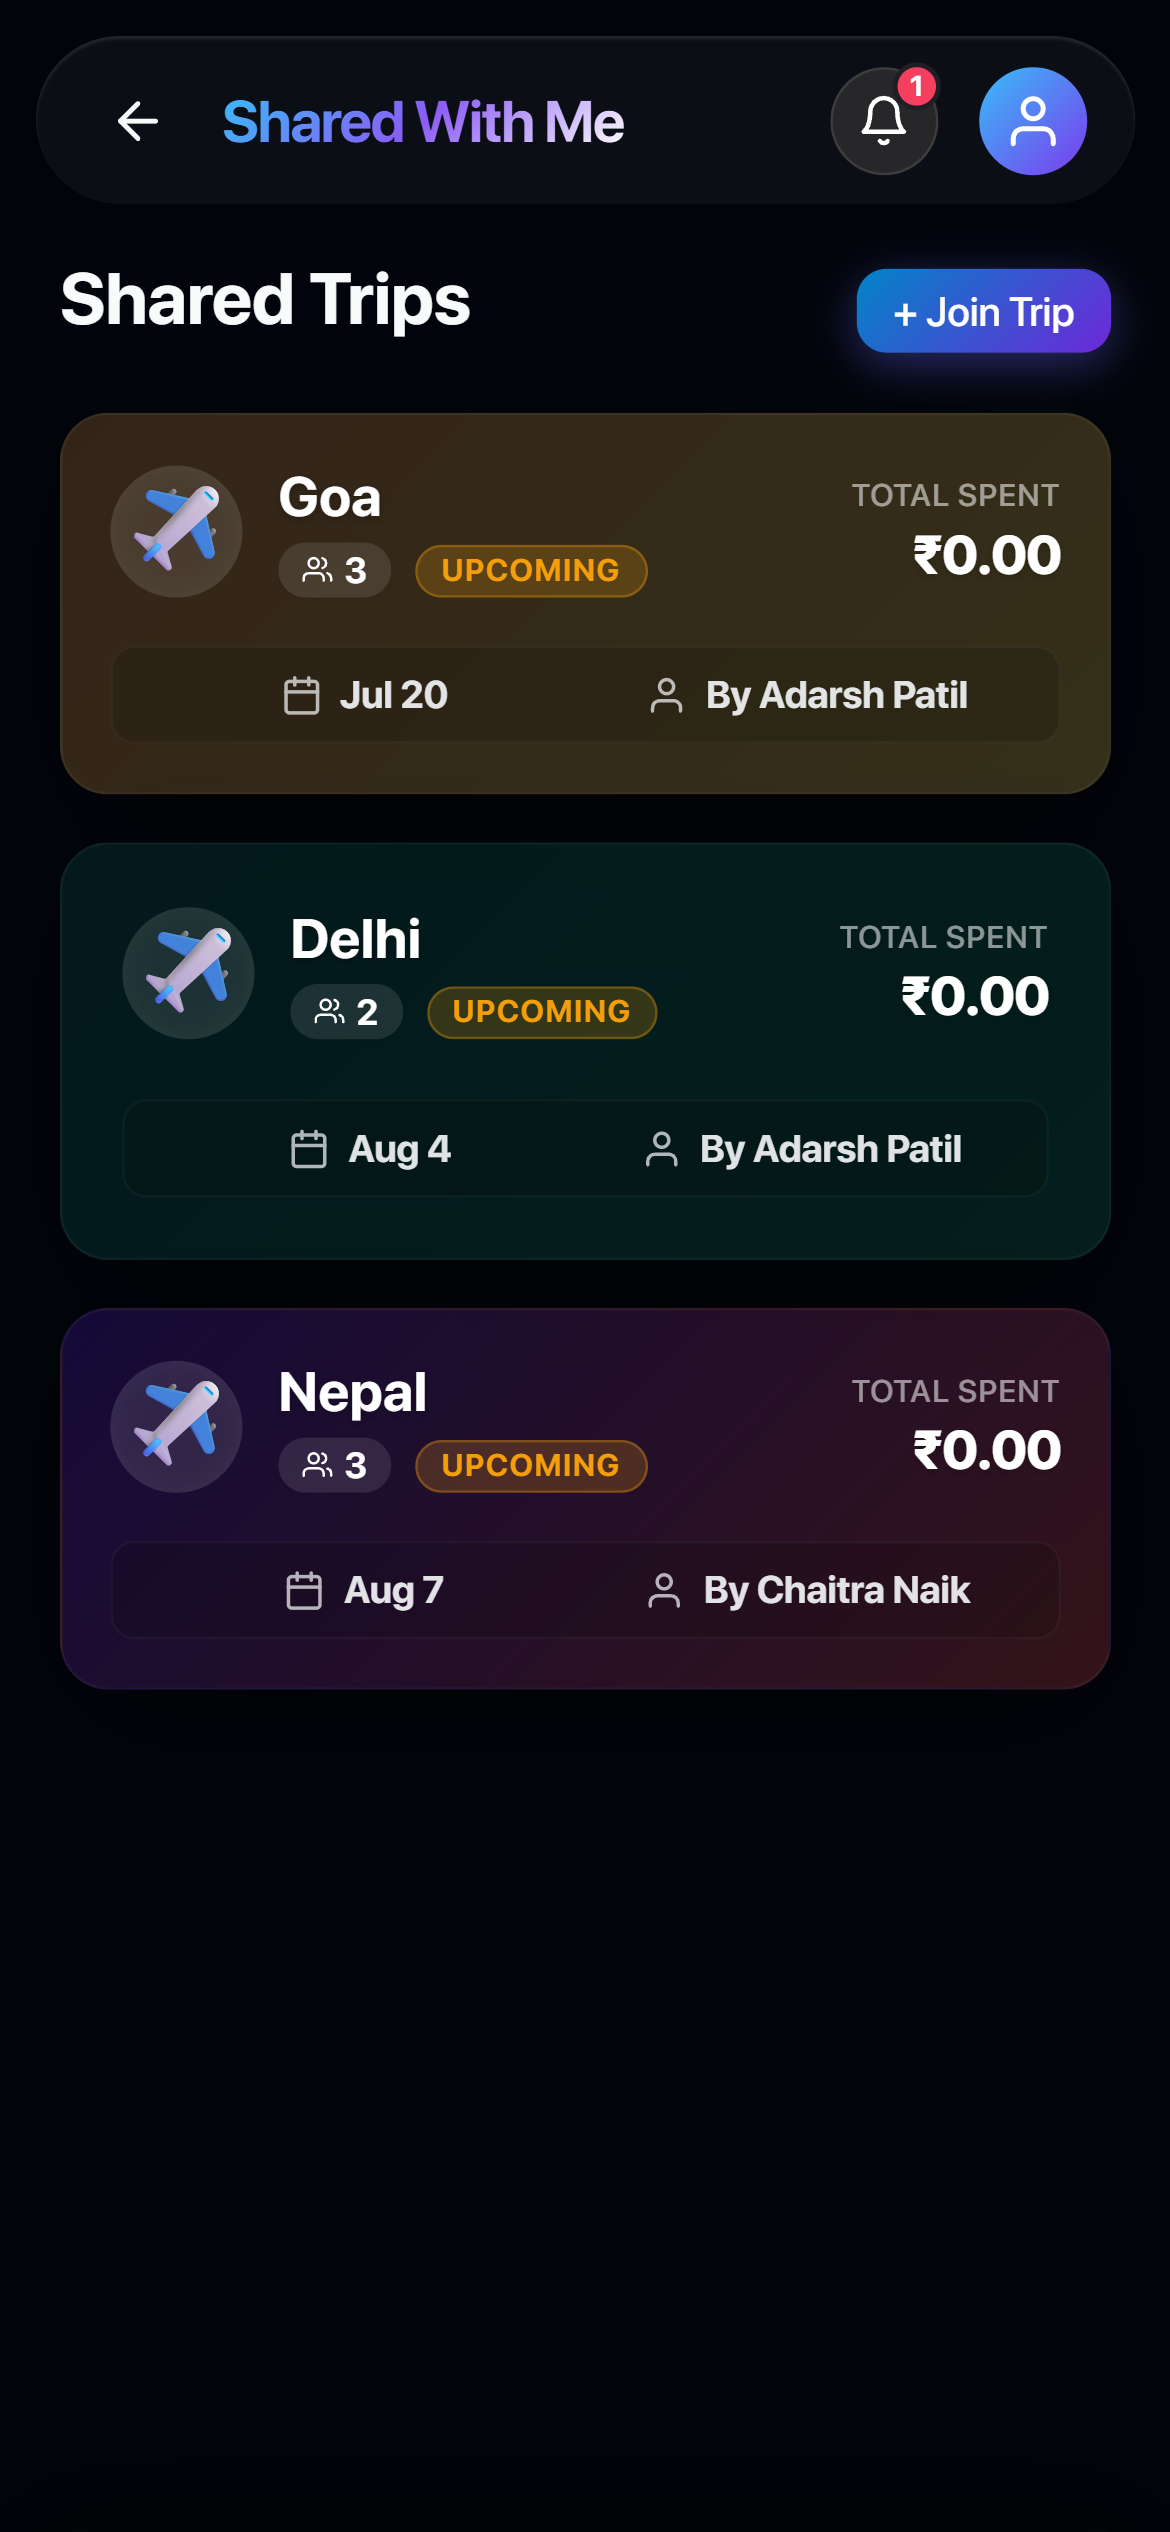This screenshot has height=2532, width=1170.
Task: Click the Shared With Me header title
Action: [x=423, y=122]
